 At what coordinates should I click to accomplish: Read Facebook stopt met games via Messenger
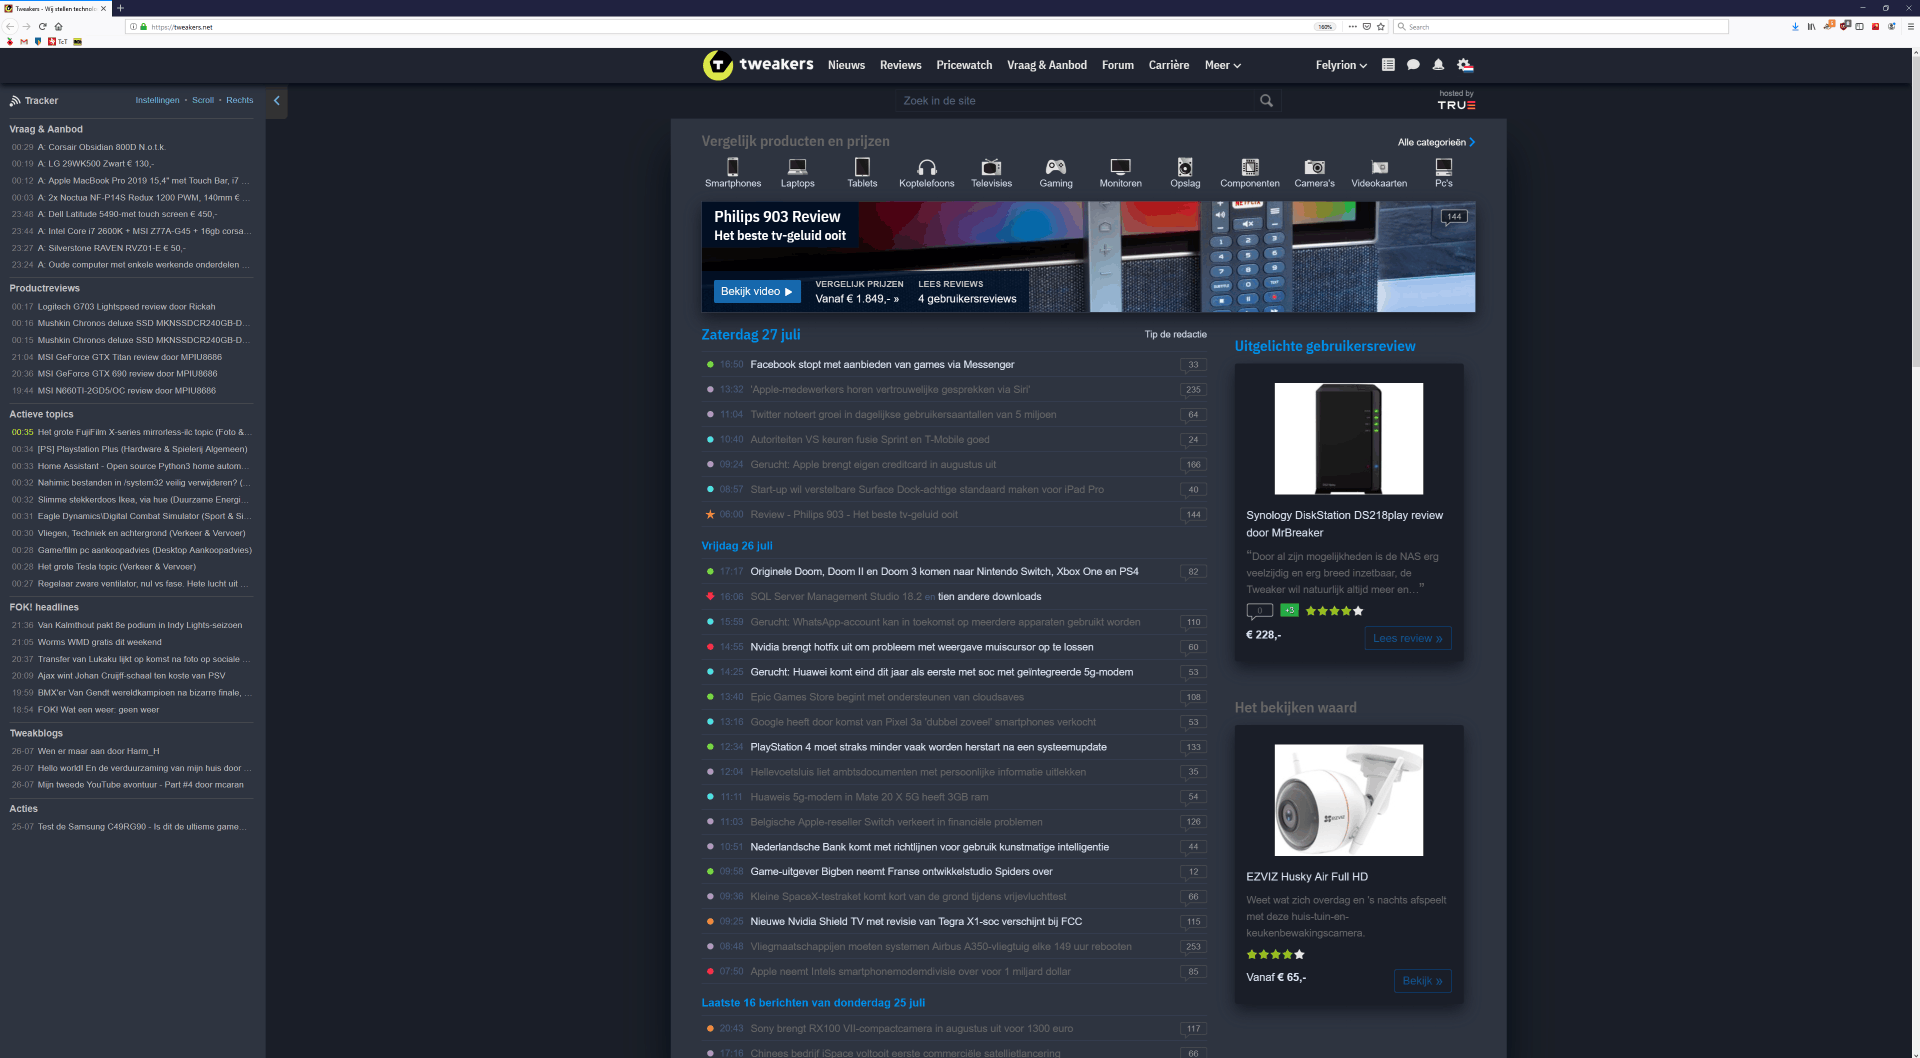click(x=882, y=365)
